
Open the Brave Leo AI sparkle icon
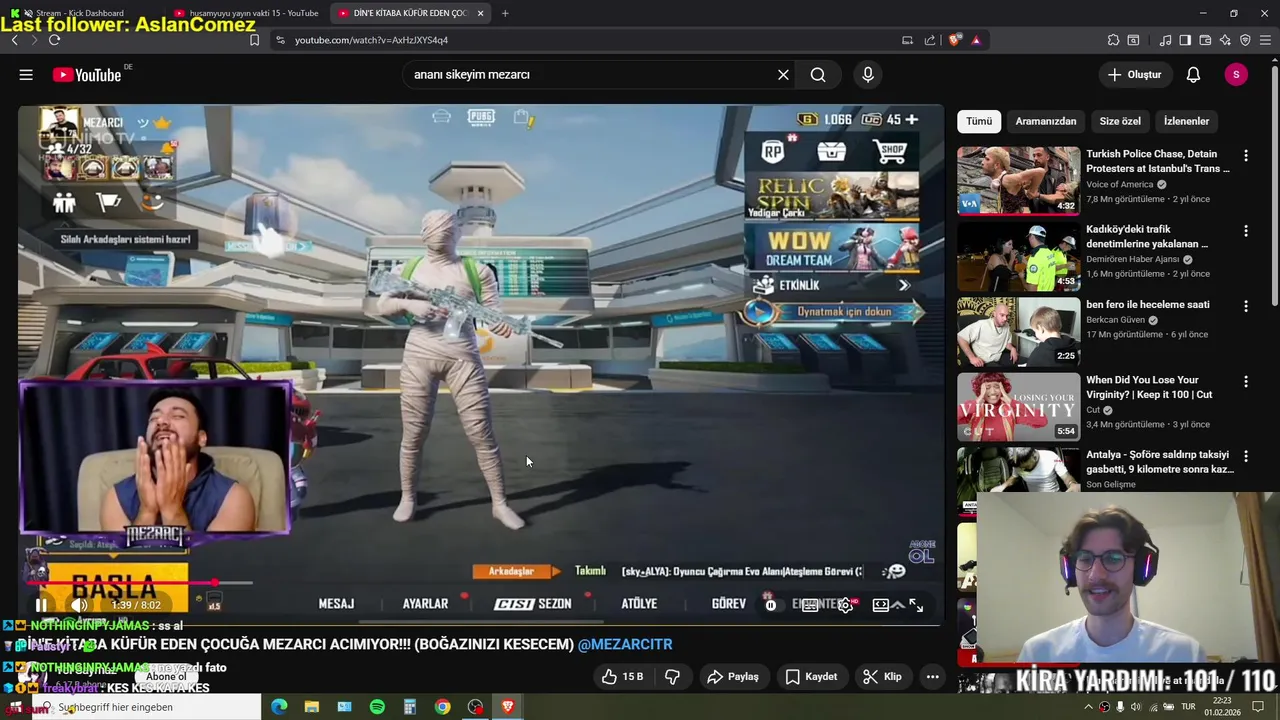click(1225, 40)
